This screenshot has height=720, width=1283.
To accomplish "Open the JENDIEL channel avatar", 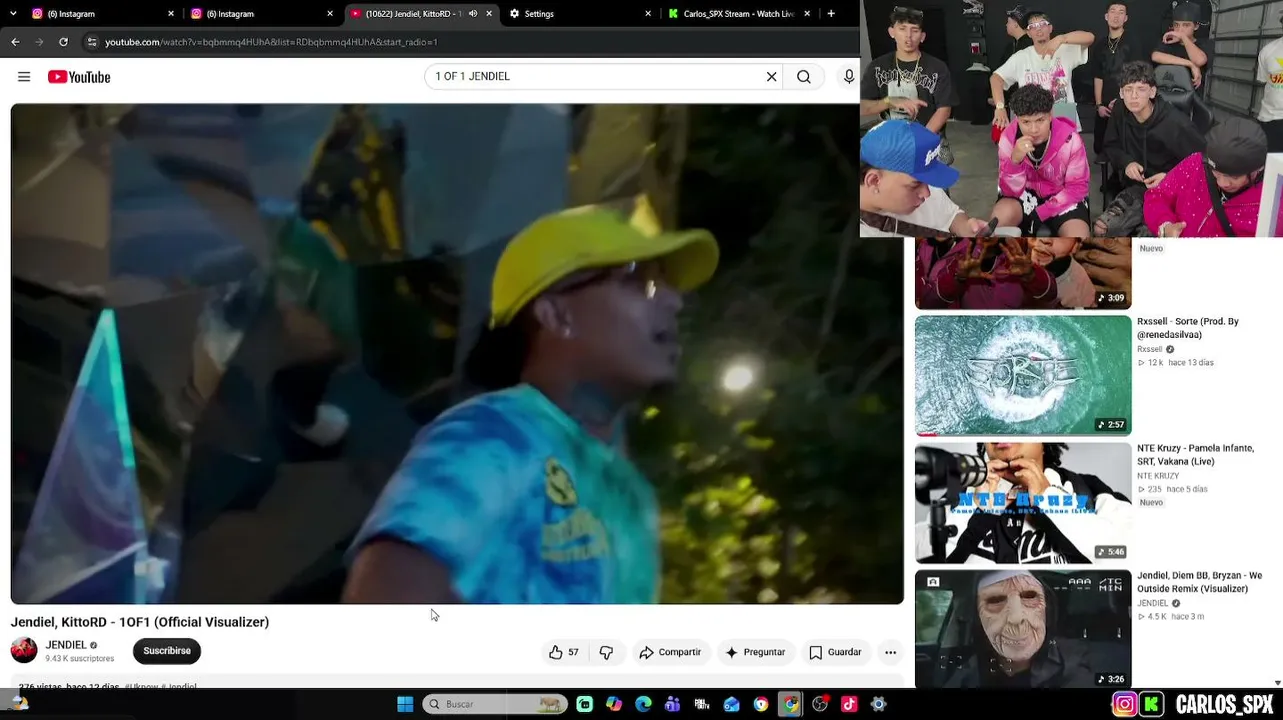I will [24, 651].
